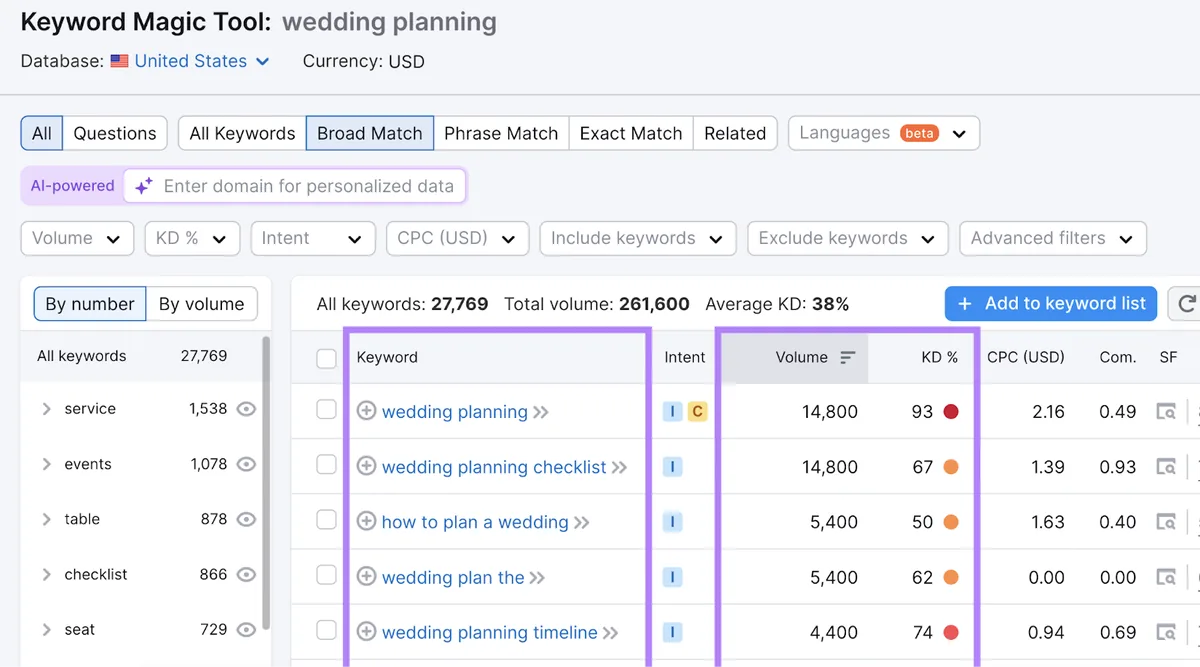
Task: Expand the checklist keyword group
Action: tap(46, 574)
